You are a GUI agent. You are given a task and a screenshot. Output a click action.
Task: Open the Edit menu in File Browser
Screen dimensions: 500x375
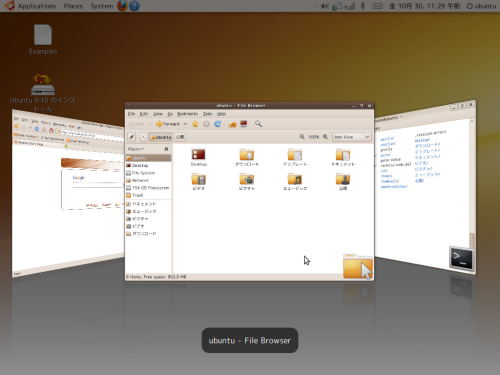click(x=144, y=114)
